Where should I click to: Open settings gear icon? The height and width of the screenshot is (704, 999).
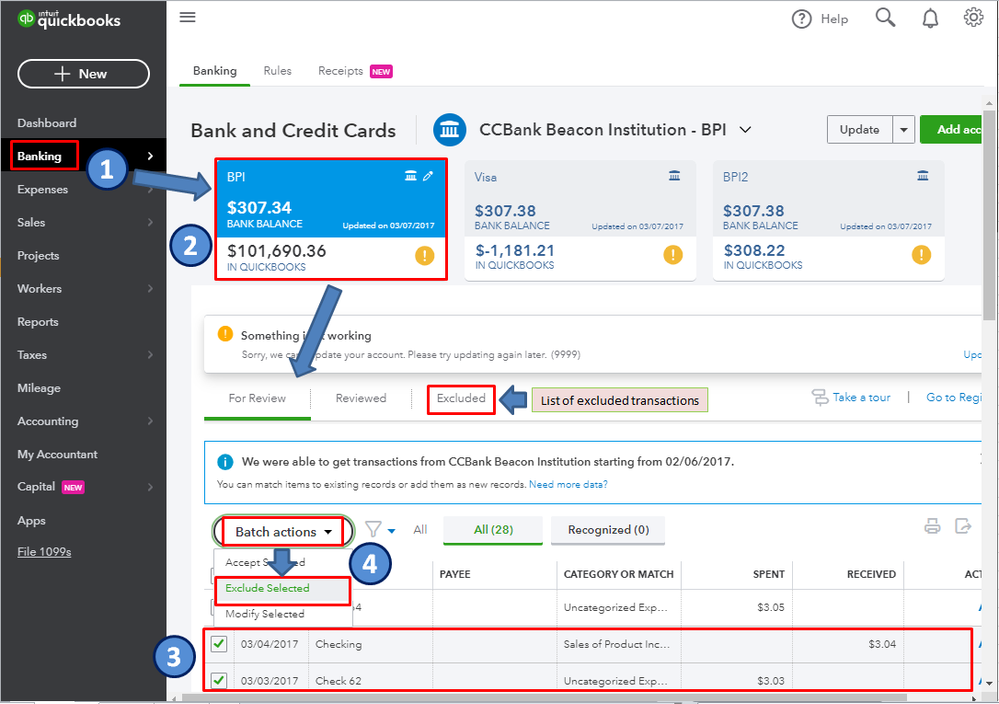[973, 17]
